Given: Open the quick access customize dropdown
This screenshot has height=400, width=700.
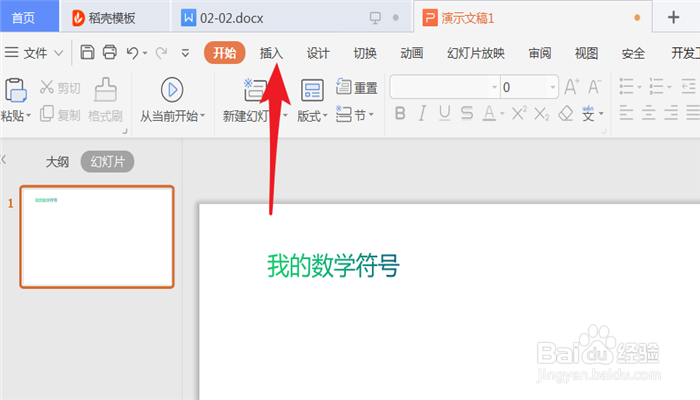Looking at the screenshot, I should pos(185,54).
